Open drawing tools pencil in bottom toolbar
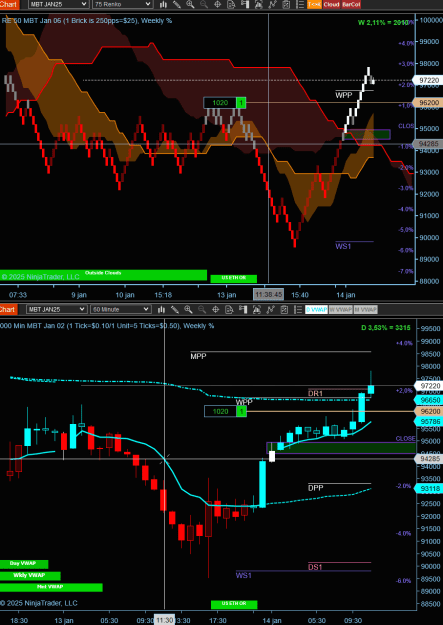Image resolution: width=443 pixels, height=625 pixels. pyautogui.click(x=175, y=309)
